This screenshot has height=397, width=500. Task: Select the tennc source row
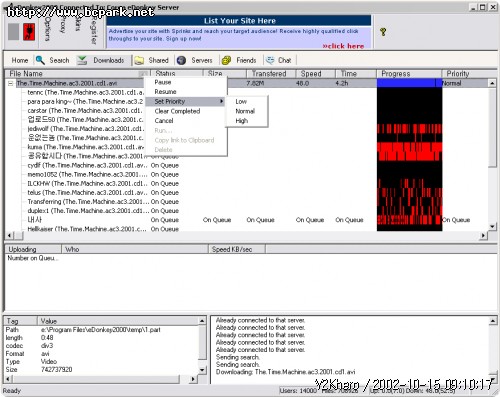(x=86, y=92)
